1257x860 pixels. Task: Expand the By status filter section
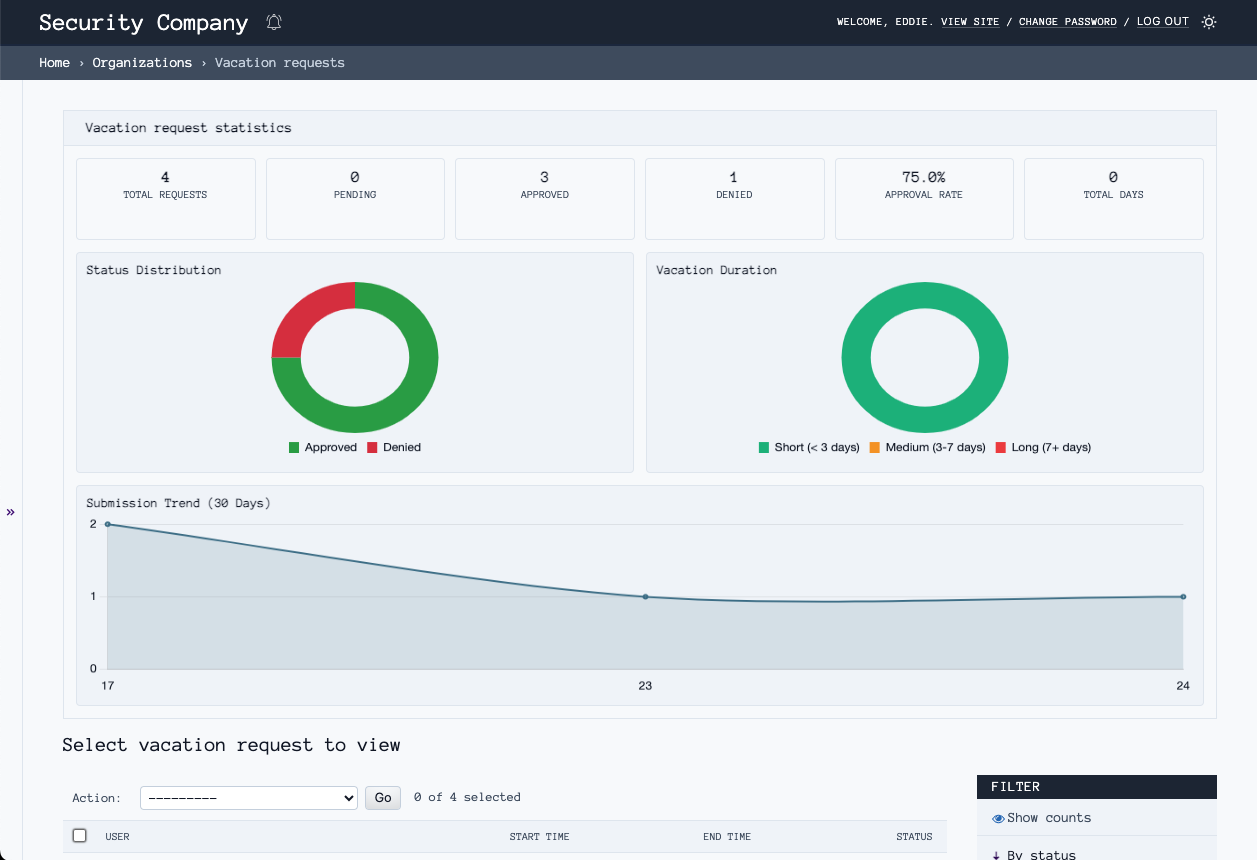[x=1040, y=853]
